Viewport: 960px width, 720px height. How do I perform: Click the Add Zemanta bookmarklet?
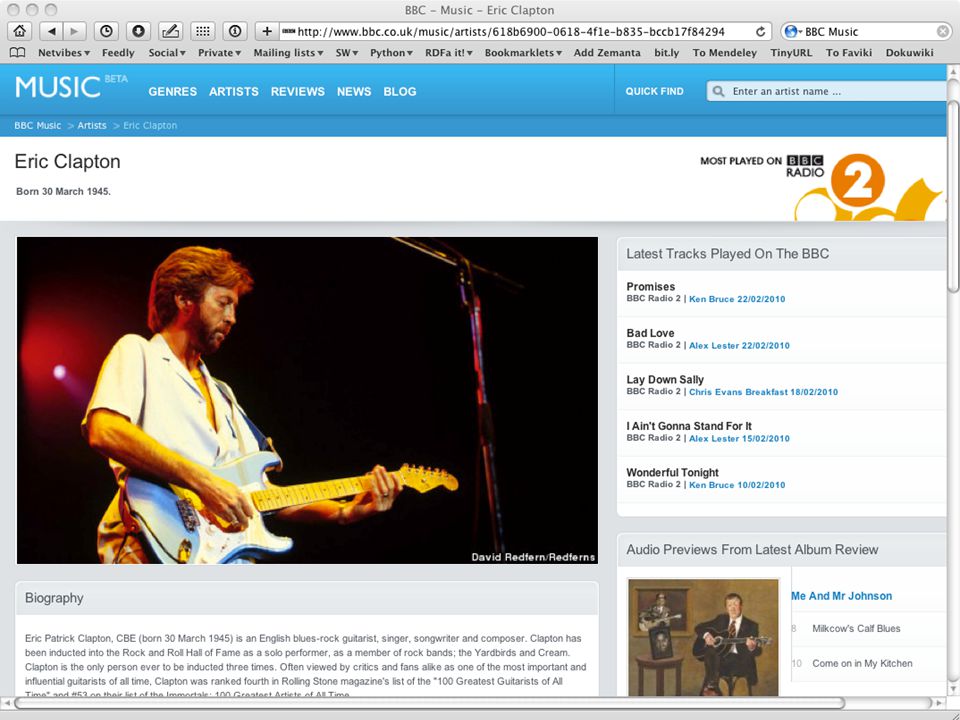[x=607, y=53]
